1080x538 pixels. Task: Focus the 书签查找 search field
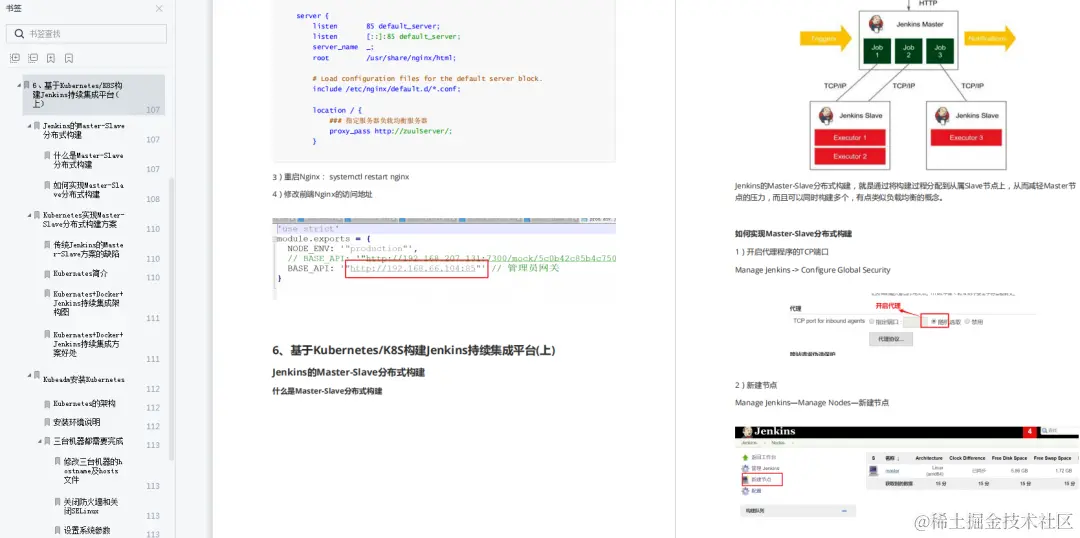(x=86, y=34)
